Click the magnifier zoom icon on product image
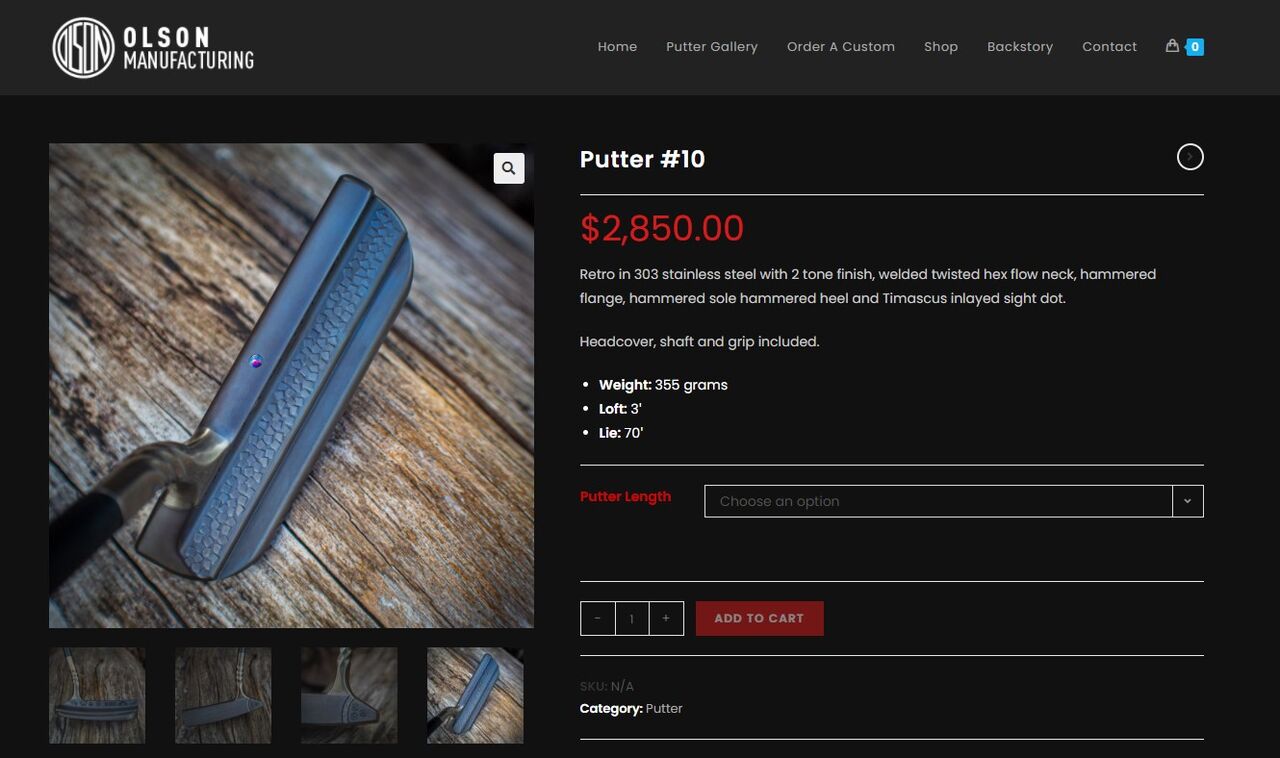Image resolution: width=1280 pixels, height=758 pixels. coord(509,168)
